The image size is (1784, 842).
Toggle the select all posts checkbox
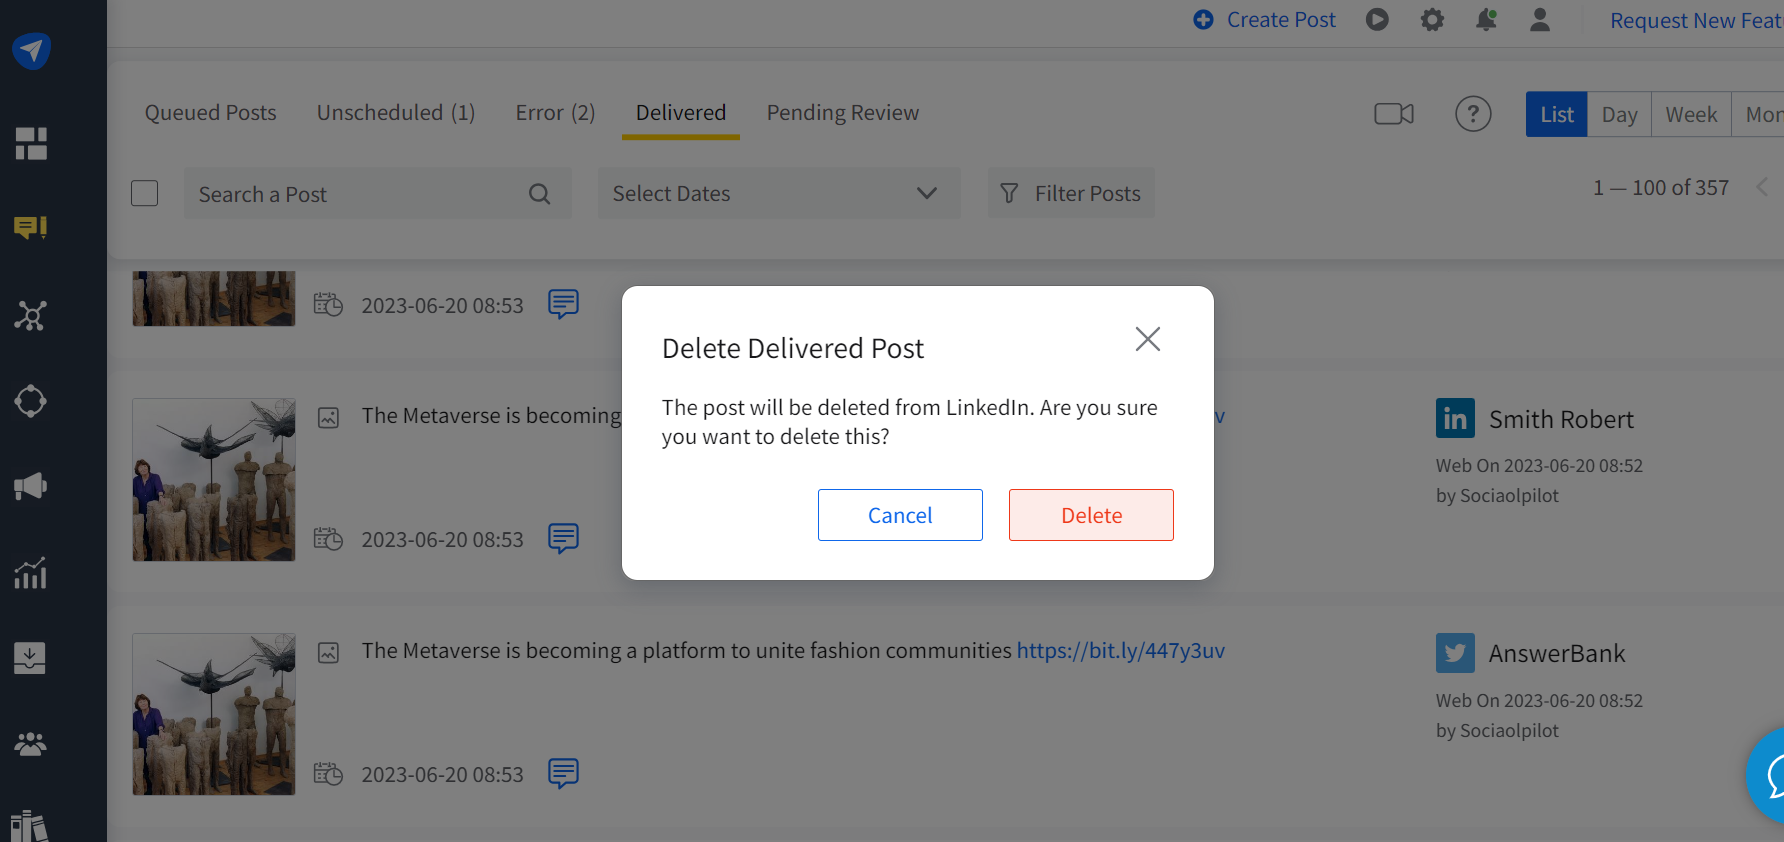145,193
